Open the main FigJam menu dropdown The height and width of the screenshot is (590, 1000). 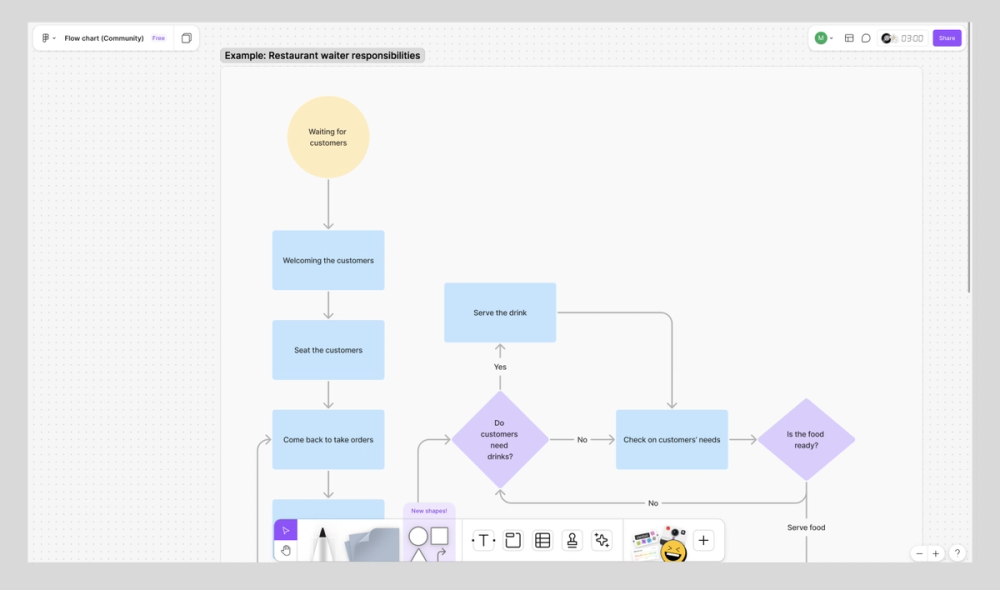coord(46,37)
